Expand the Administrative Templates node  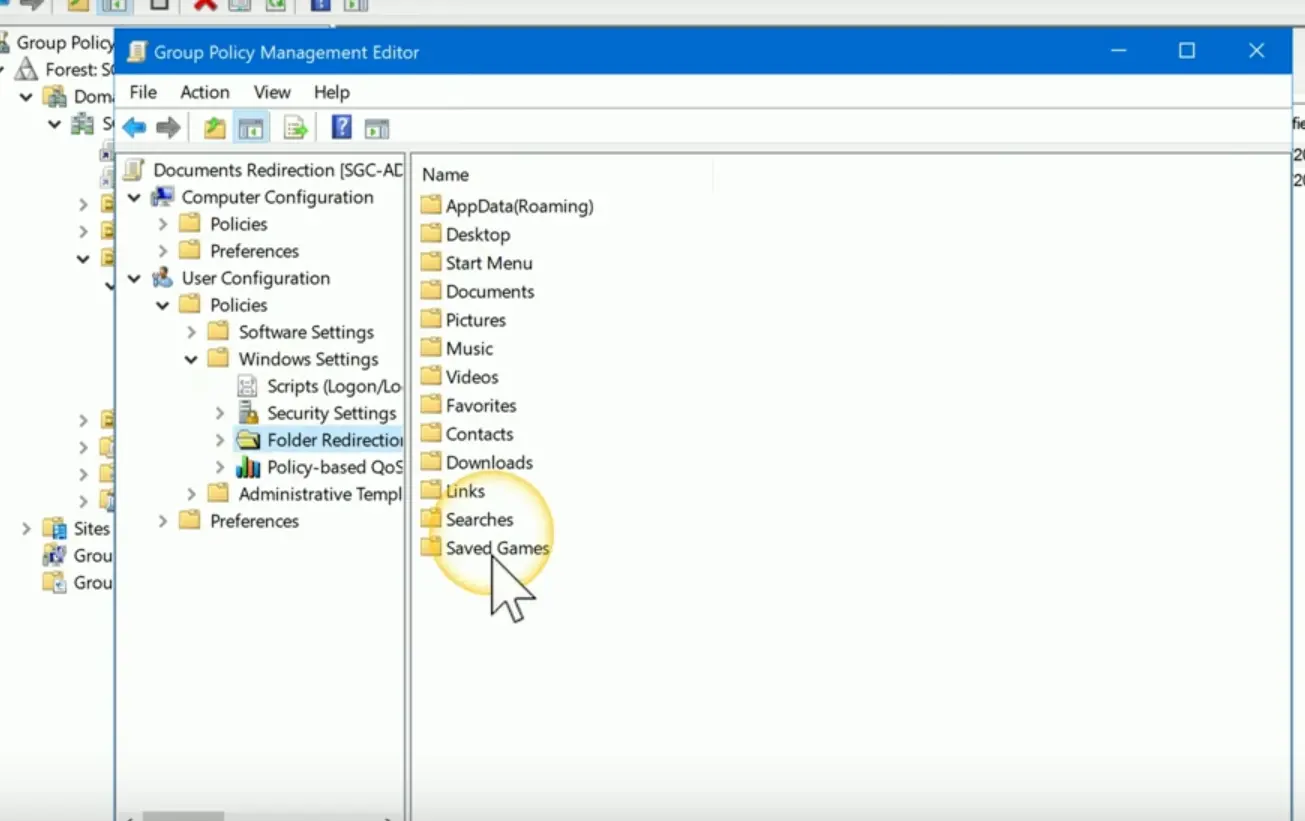191,494
